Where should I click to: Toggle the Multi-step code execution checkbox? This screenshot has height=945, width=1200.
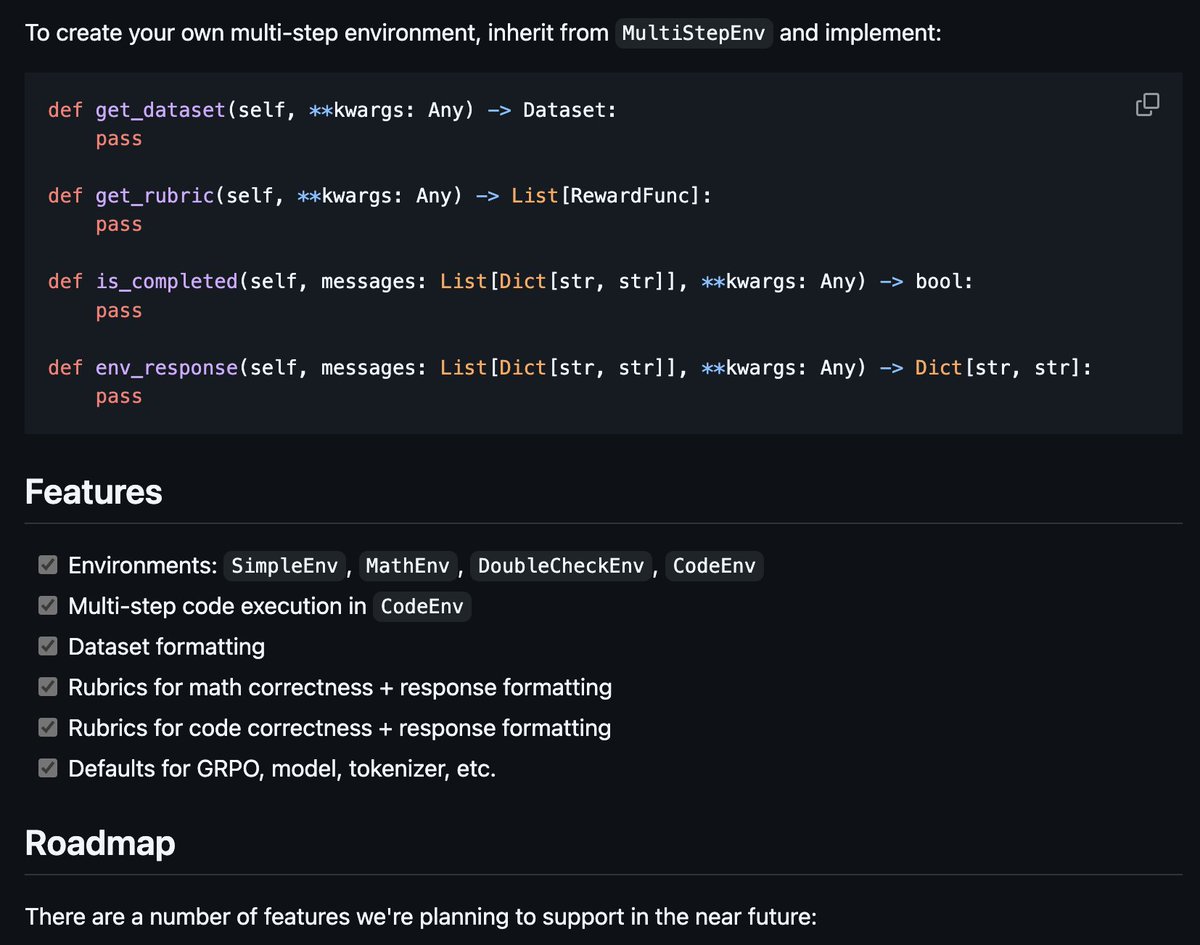tap(47, 606)
